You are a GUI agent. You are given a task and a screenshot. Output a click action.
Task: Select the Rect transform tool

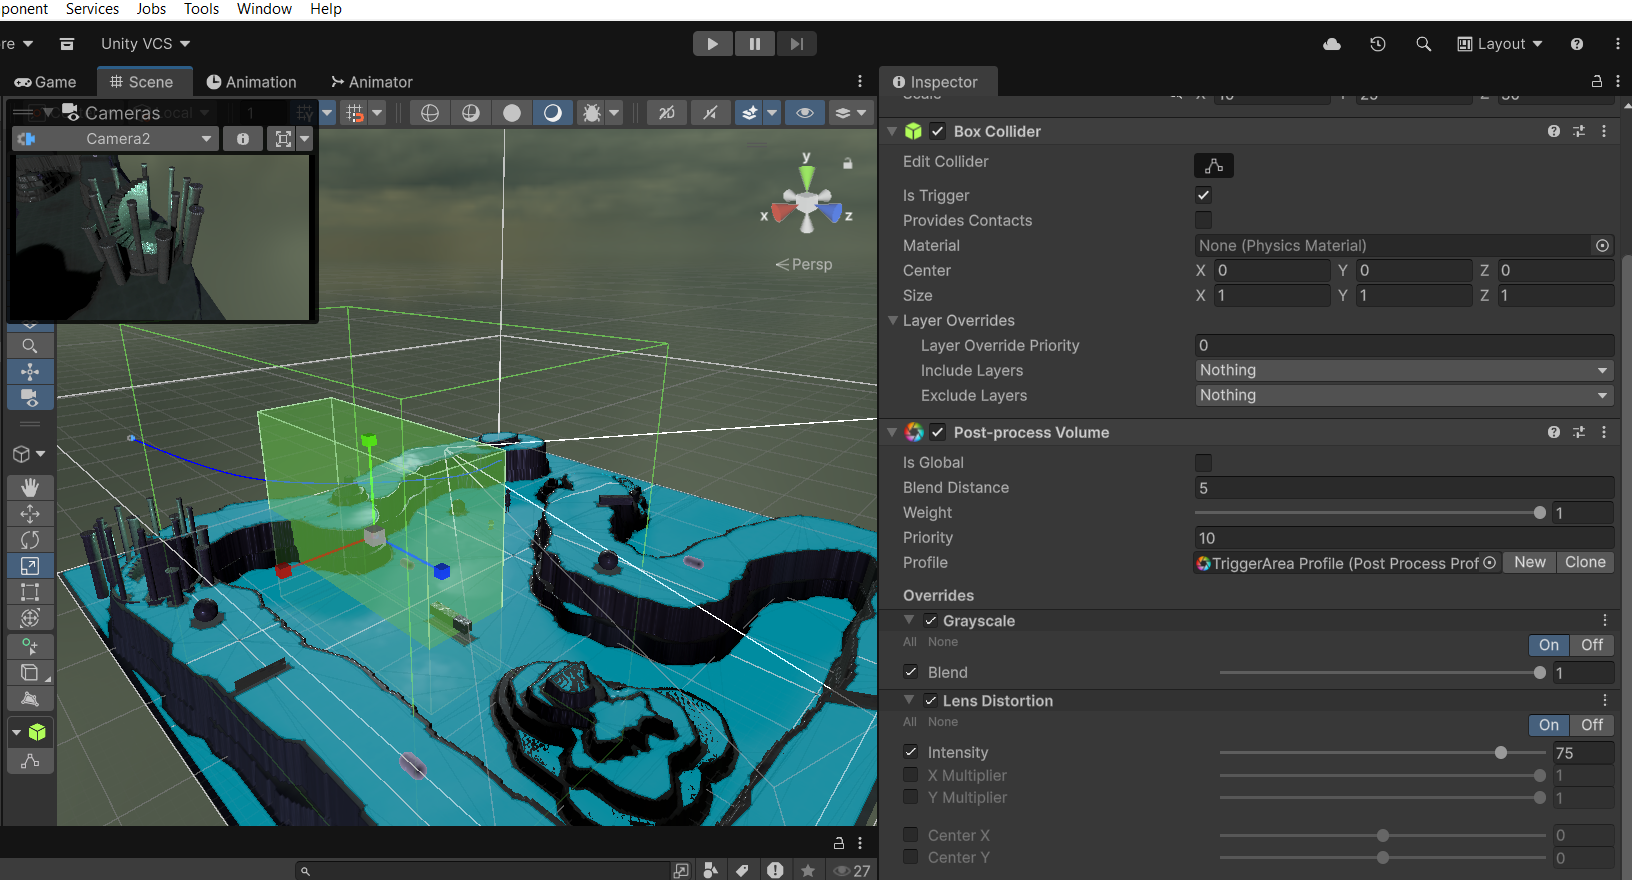(x=30, y=592)
